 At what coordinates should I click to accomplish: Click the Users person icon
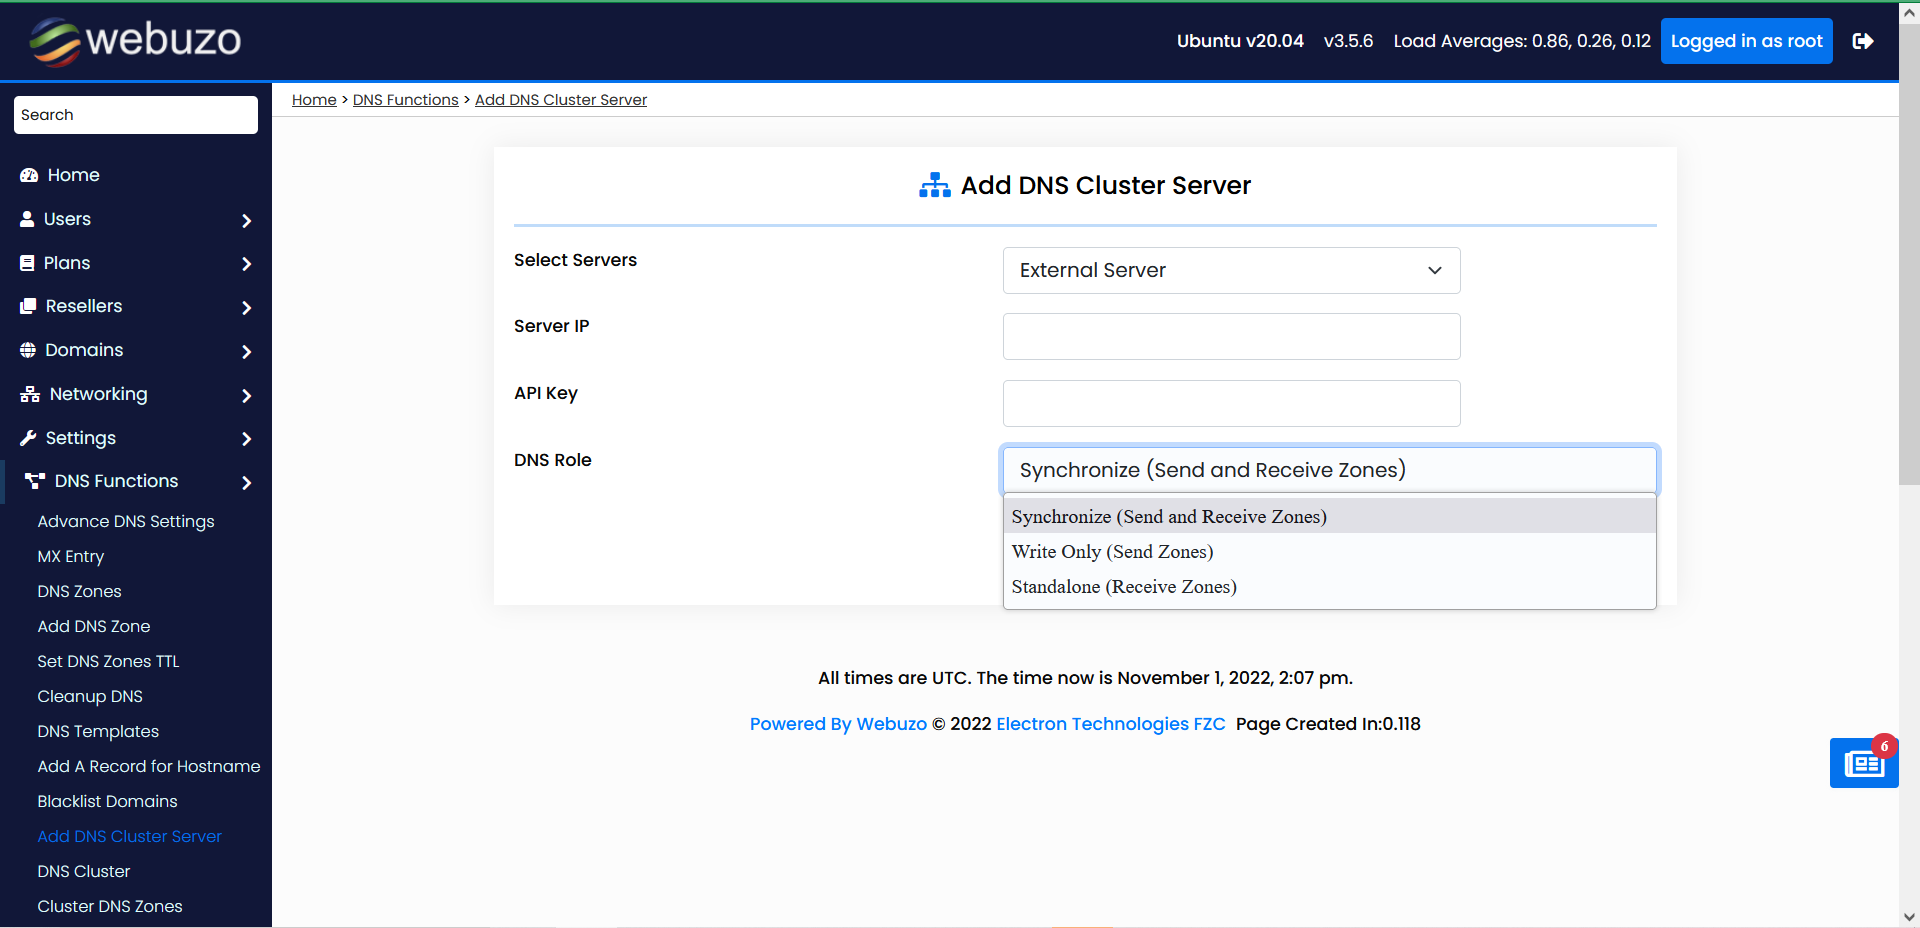(27, 219)
